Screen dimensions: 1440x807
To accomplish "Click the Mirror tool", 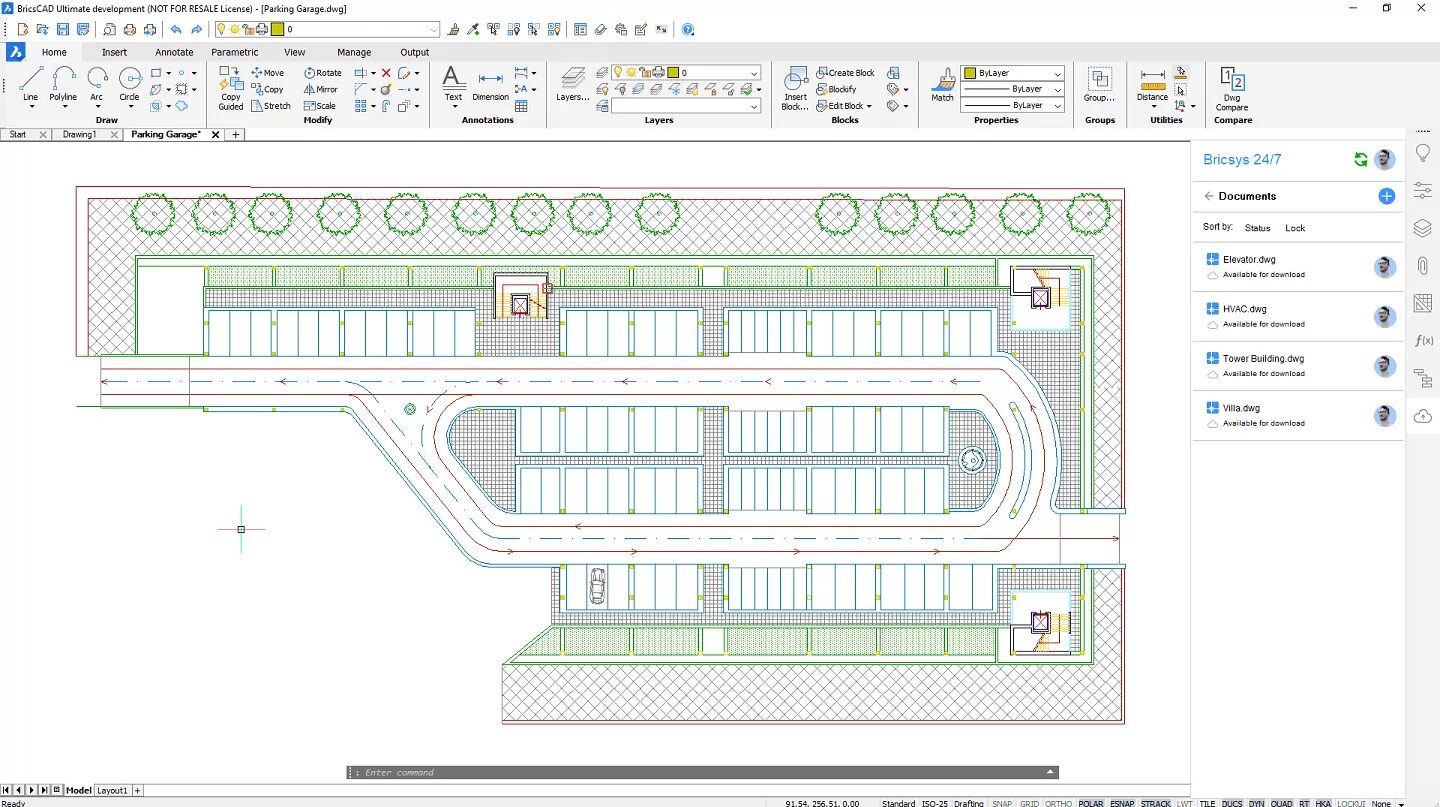I will tap(322, 89).
